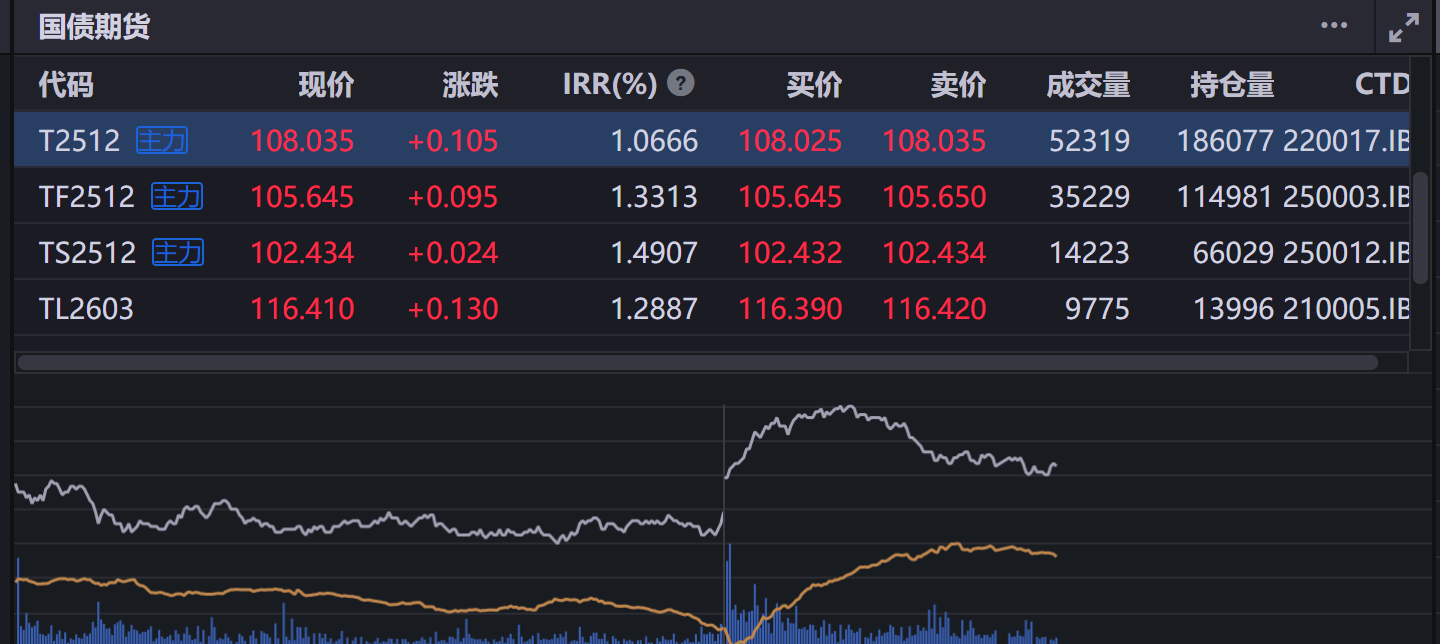Click the horizontal scrollbar under the table
The width and height of the screenshot is (1440, 644).
coord(698,362)
